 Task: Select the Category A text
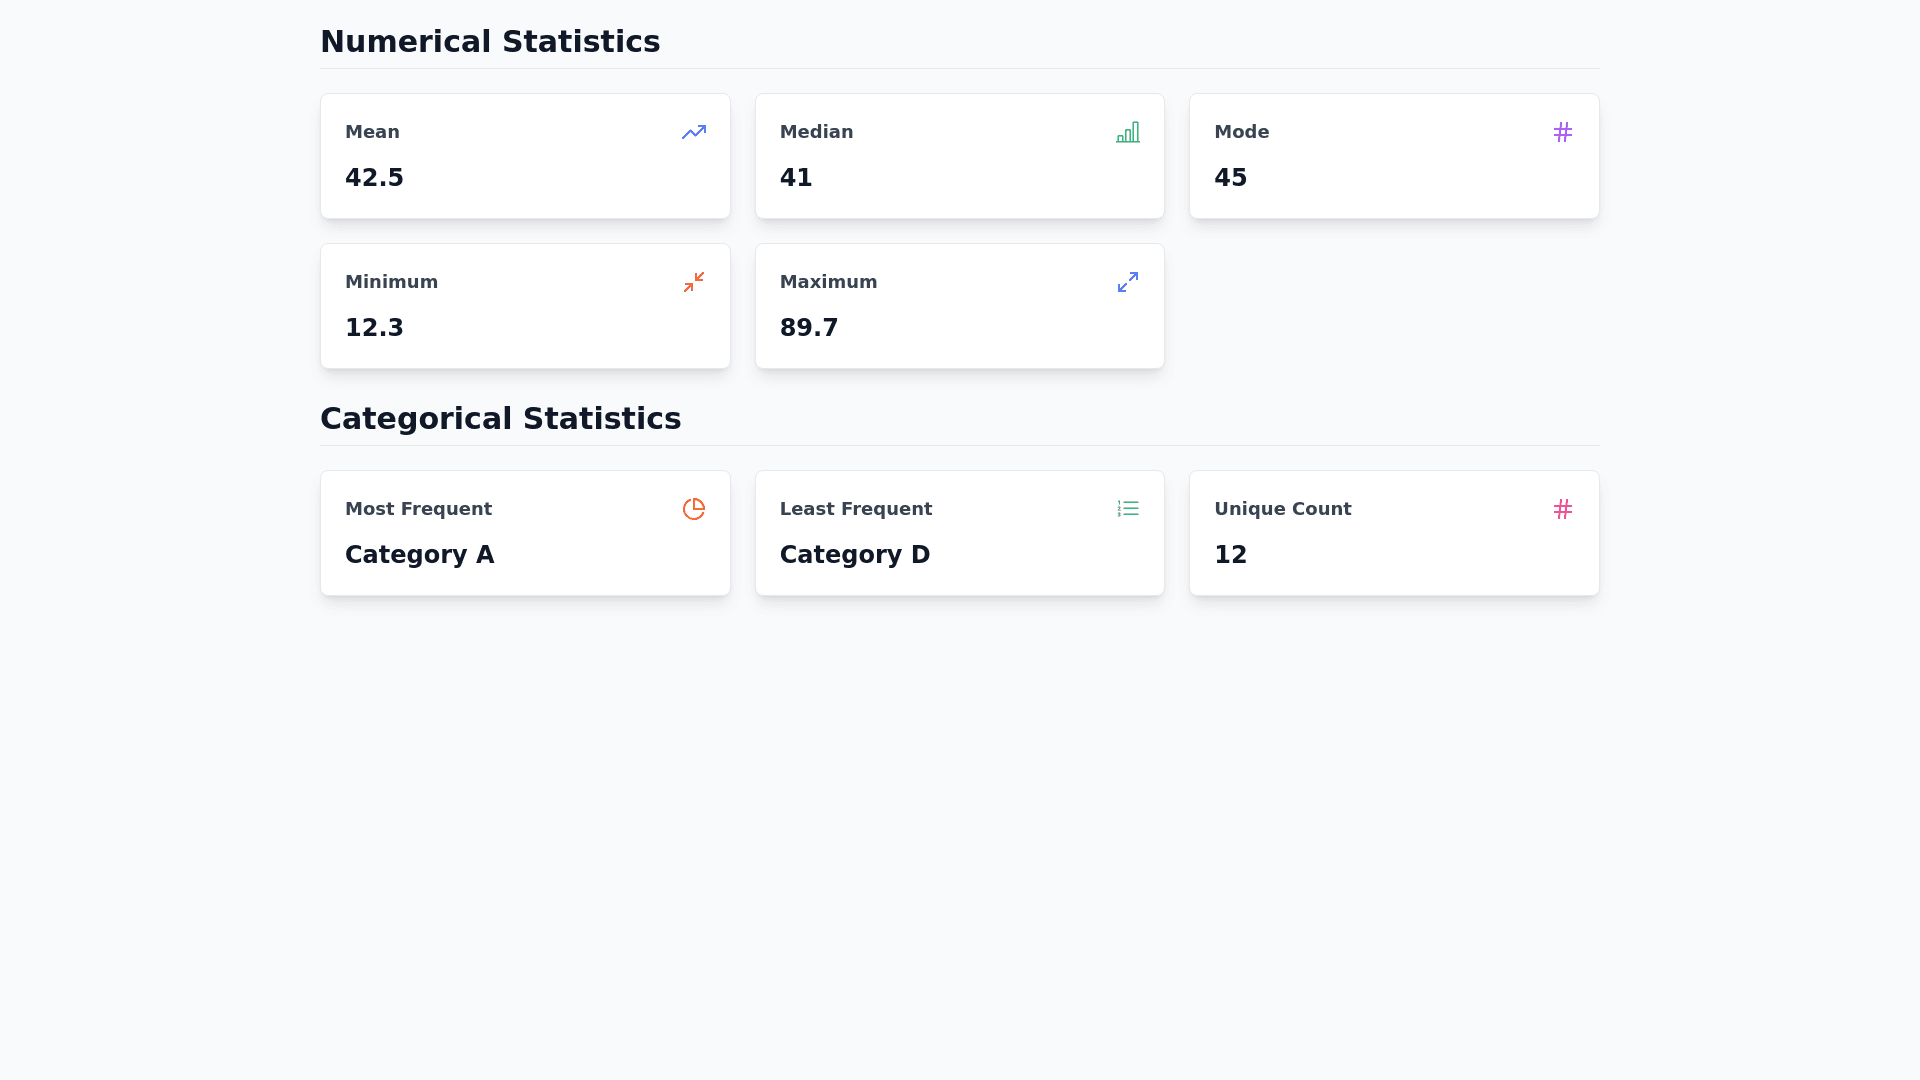pyautogui.click(x=419, y=555)
